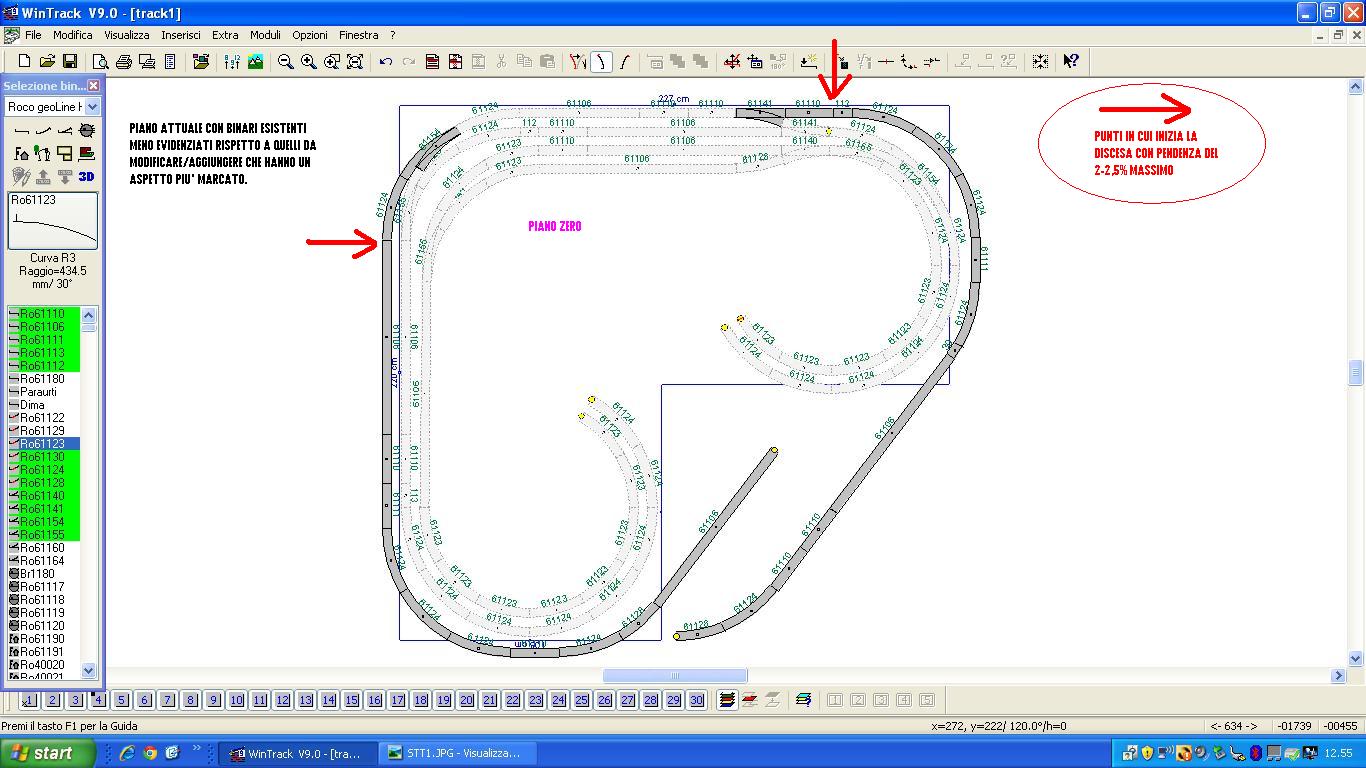1366x768 pixels.
Task: Switch to 3D view
Action: click(87, 177)
